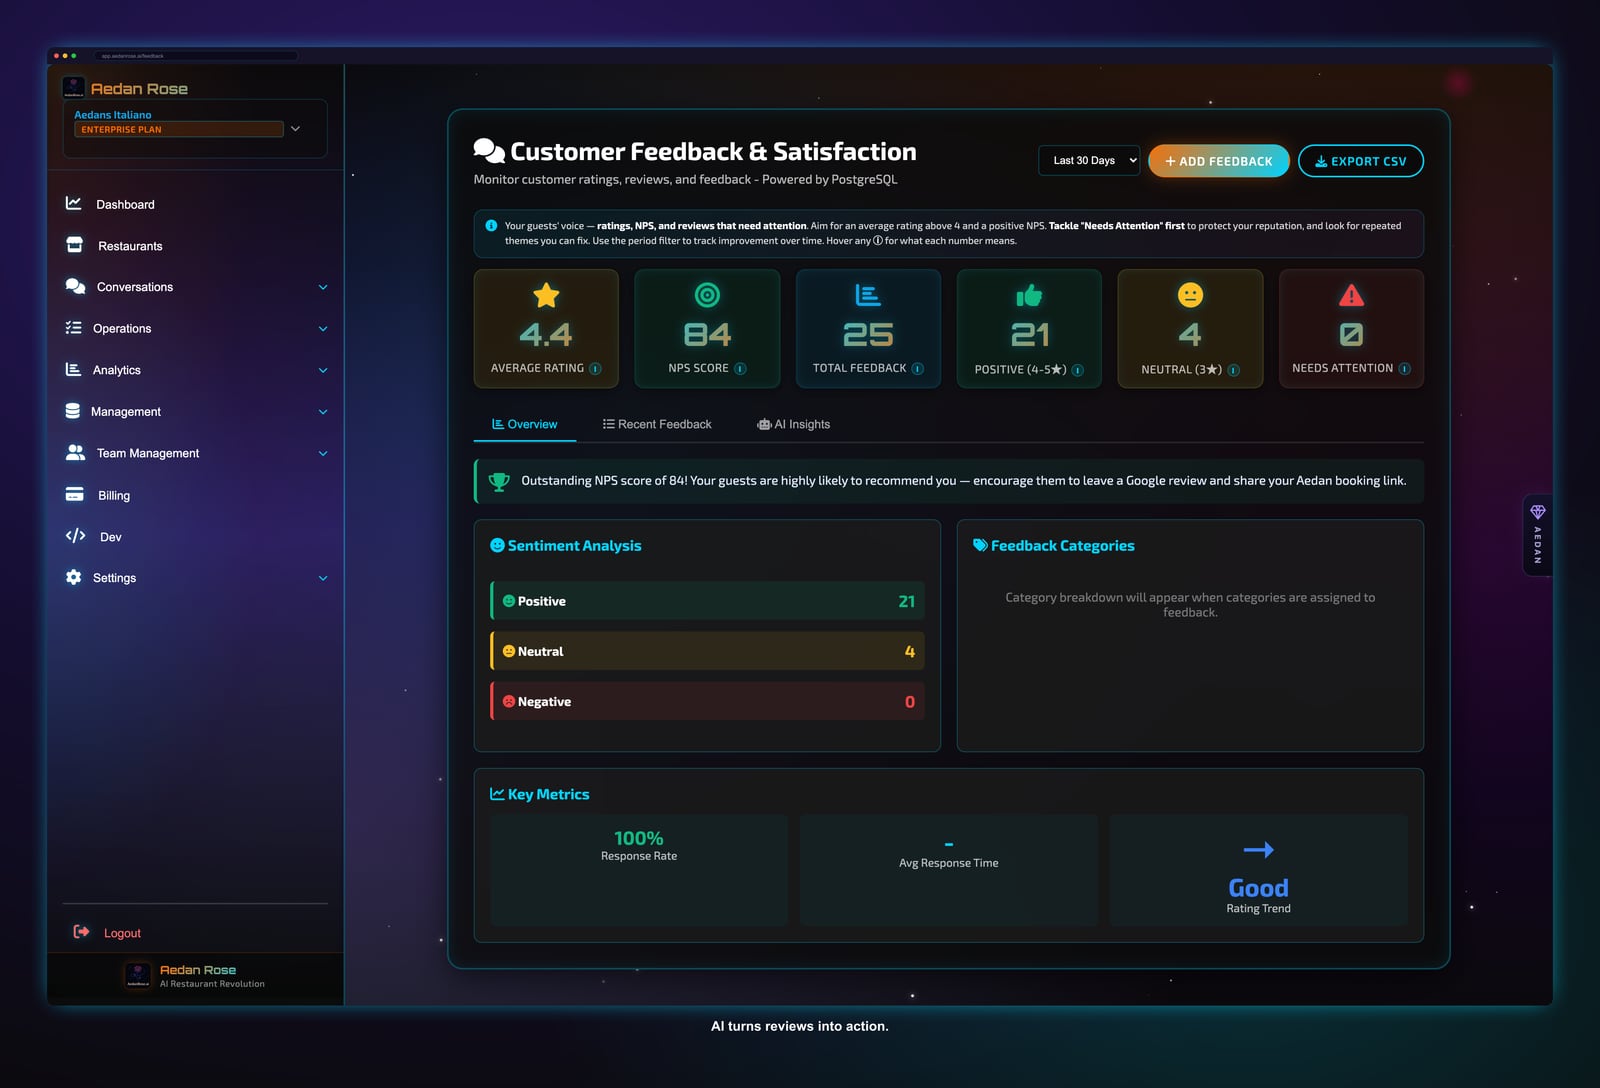The width and height of the screenshot is (1600, 1088).
Task: Click the Needs Attention warning triangle icon
Action: pyautogui.click(x=1351, y=295)
